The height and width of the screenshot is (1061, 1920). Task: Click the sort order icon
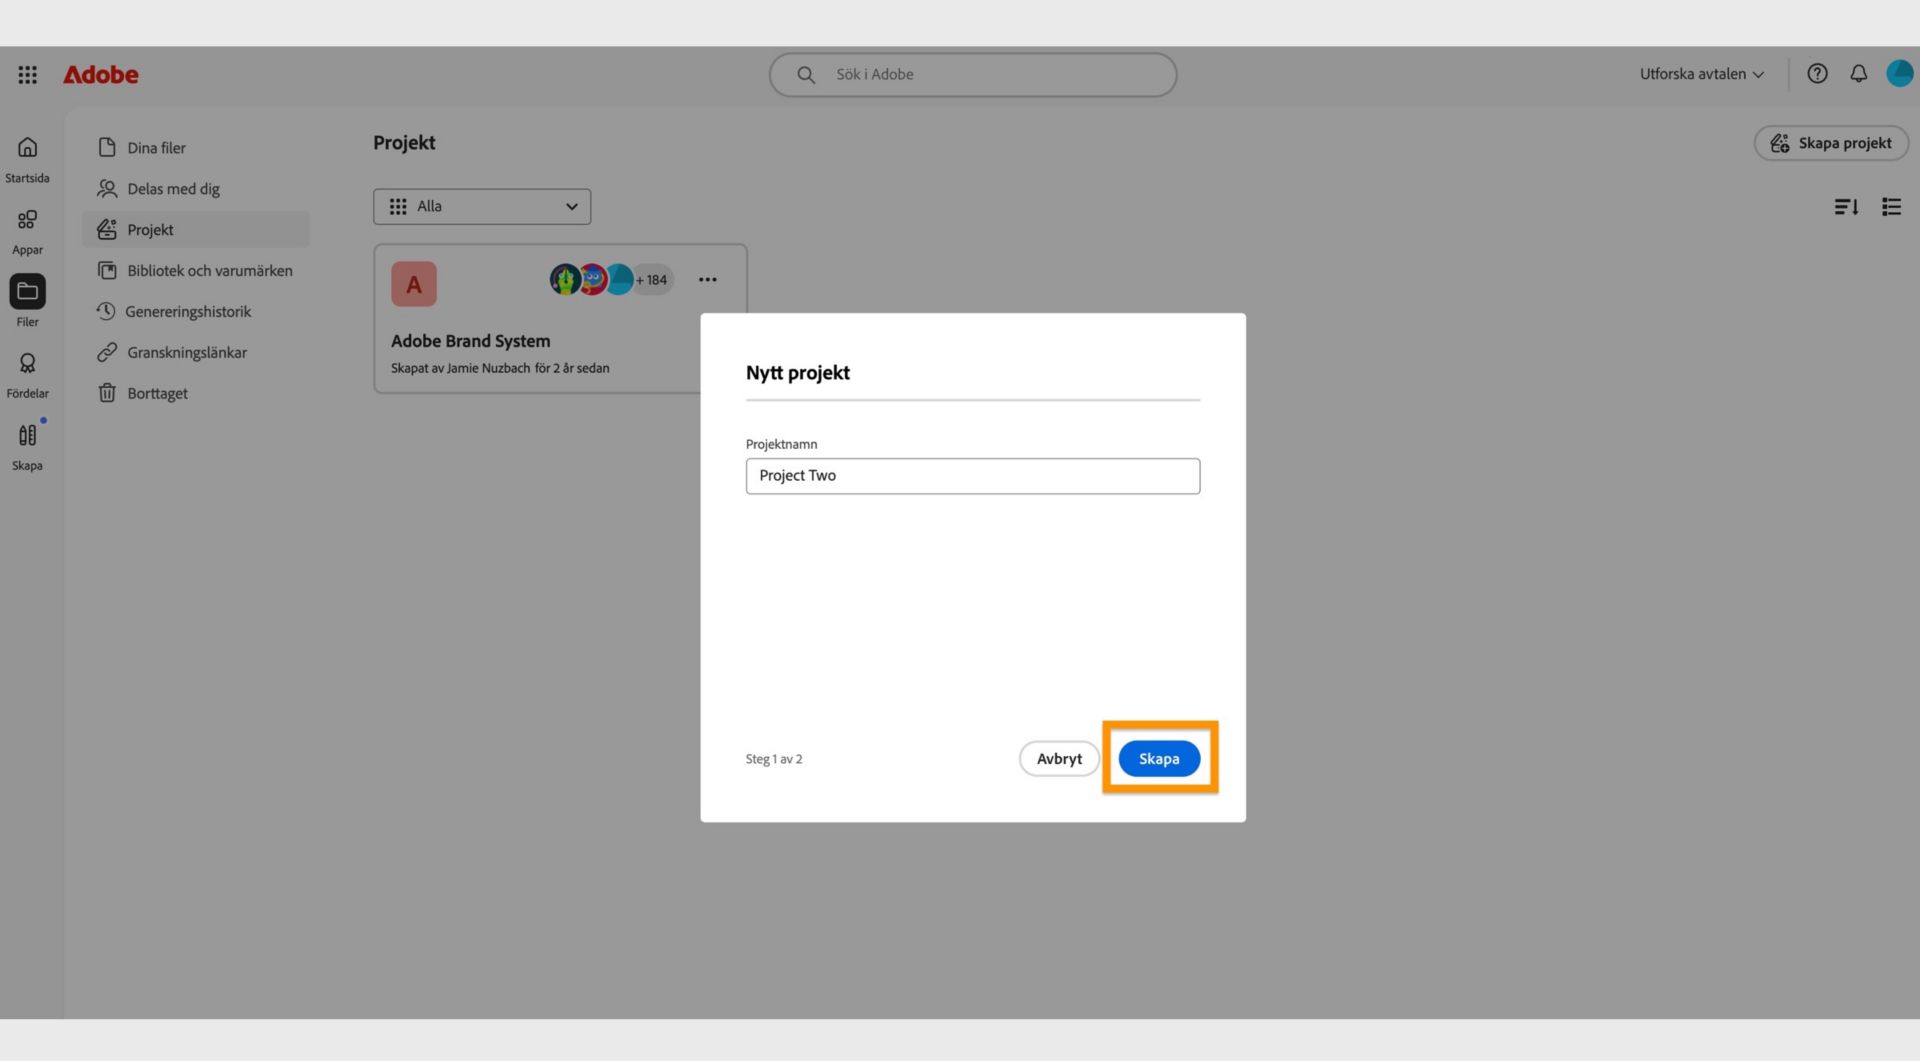1846,207
